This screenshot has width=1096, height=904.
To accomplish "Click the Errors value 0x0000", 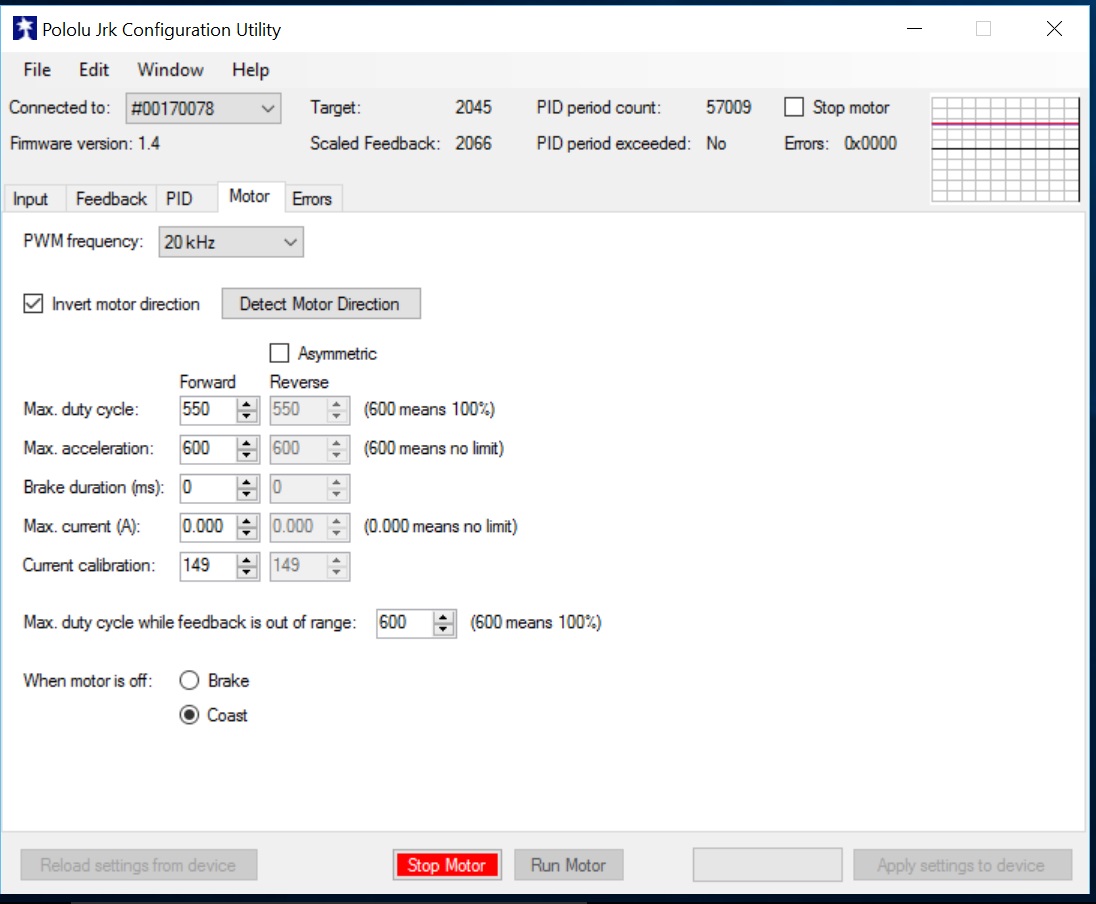I will pos(870,144).
